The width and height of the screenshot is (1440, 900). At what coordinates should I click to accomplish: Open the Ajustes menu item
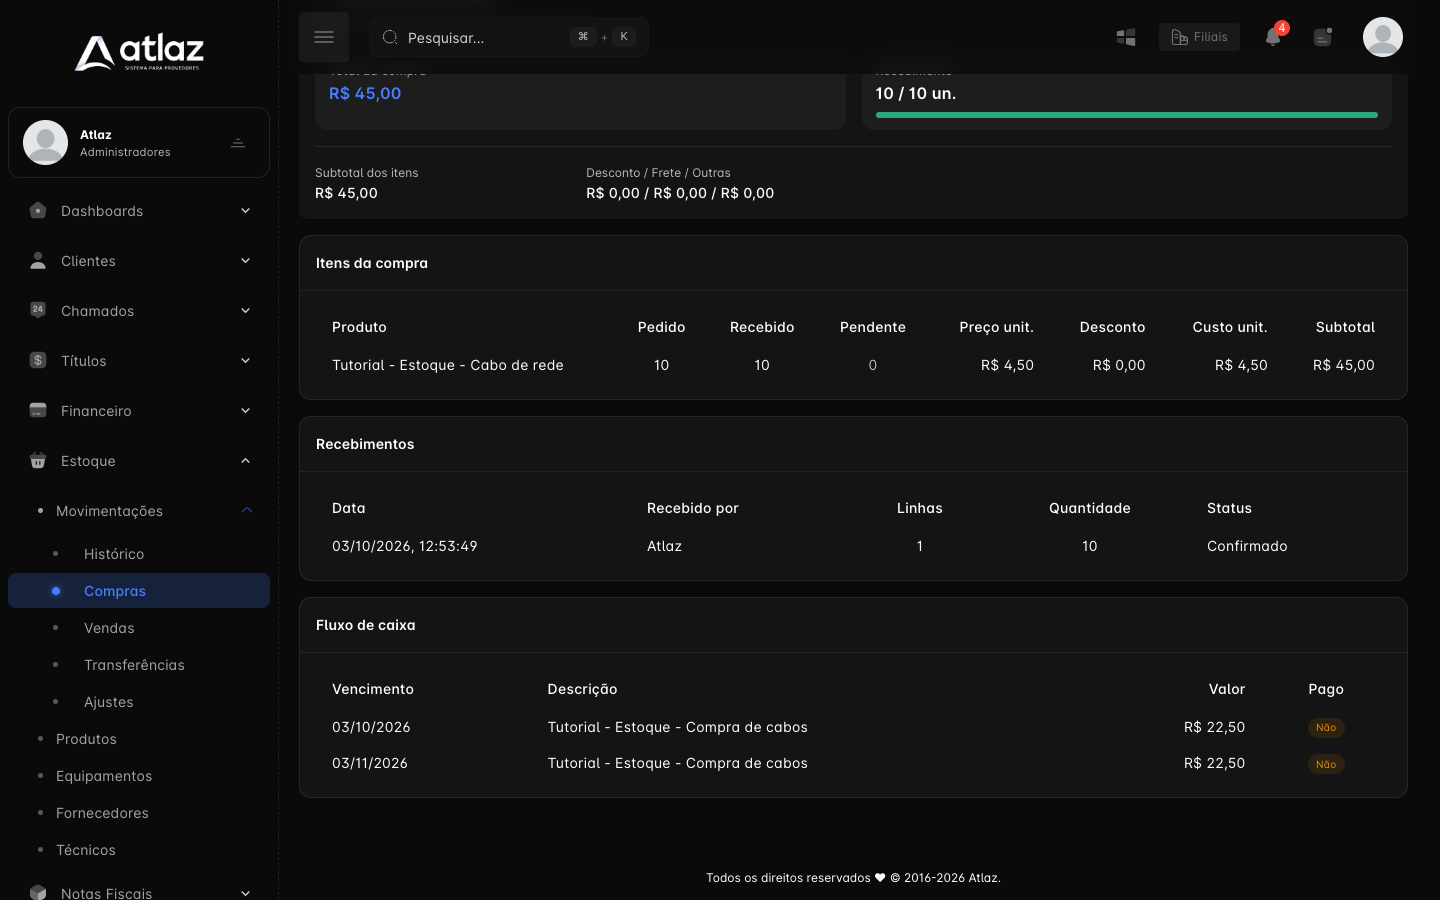109,702
